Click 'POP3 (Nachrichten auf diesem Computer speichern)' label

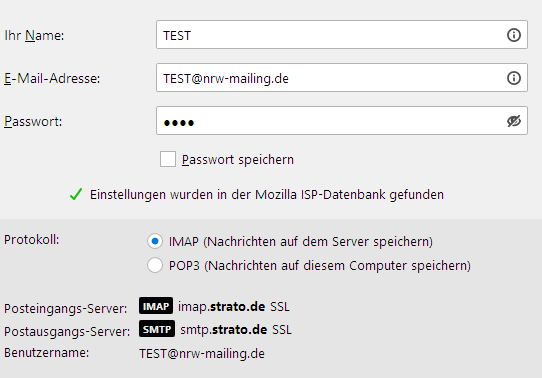pyautogui.click(x=320, y=265)
